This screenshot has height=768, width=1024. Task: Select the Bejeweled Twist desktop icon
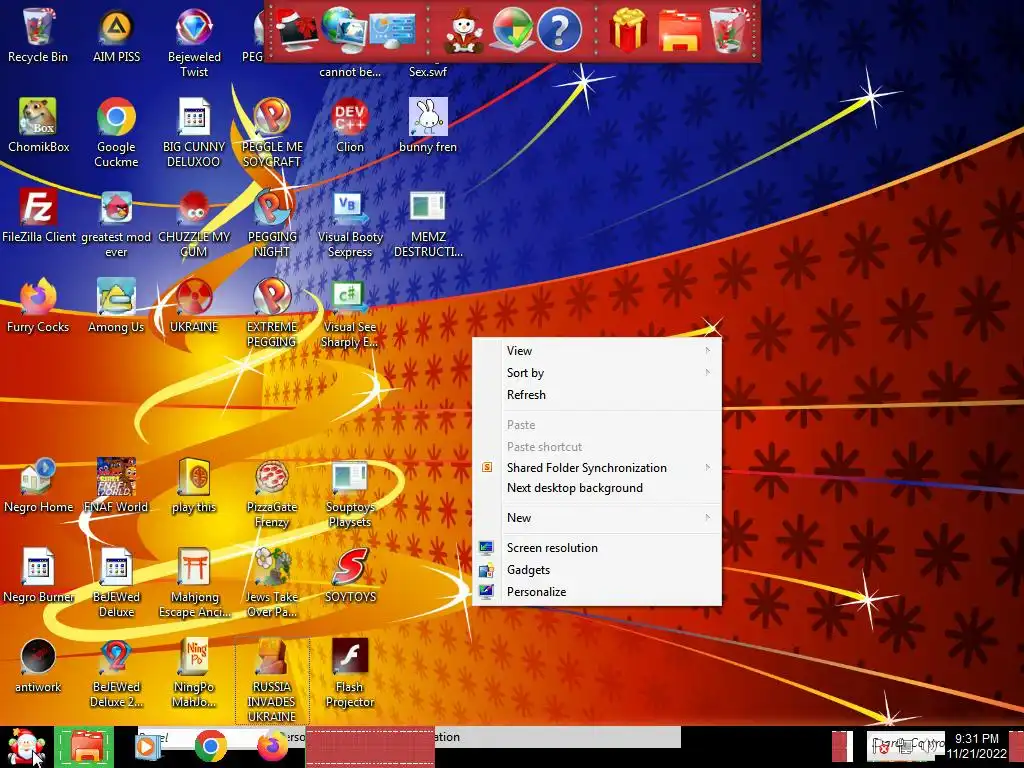click(x=194, y=43)
